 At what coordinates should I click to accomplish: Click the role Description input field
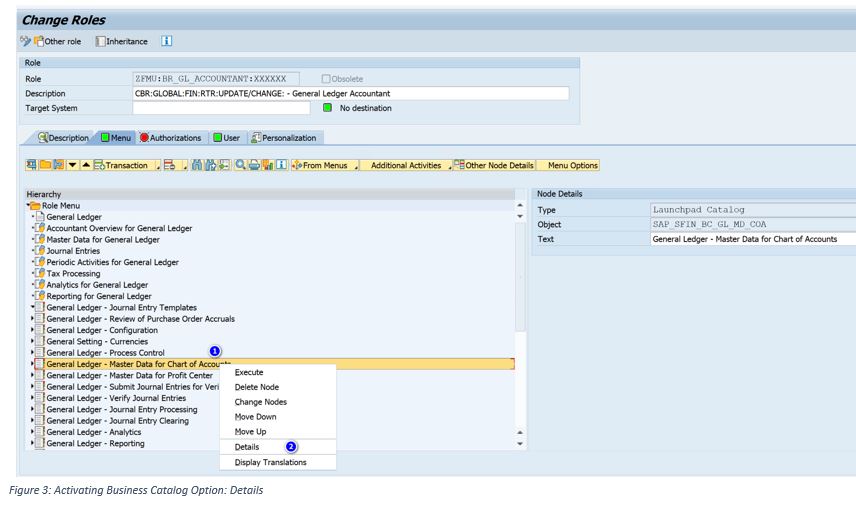click(x=350, y=93)
